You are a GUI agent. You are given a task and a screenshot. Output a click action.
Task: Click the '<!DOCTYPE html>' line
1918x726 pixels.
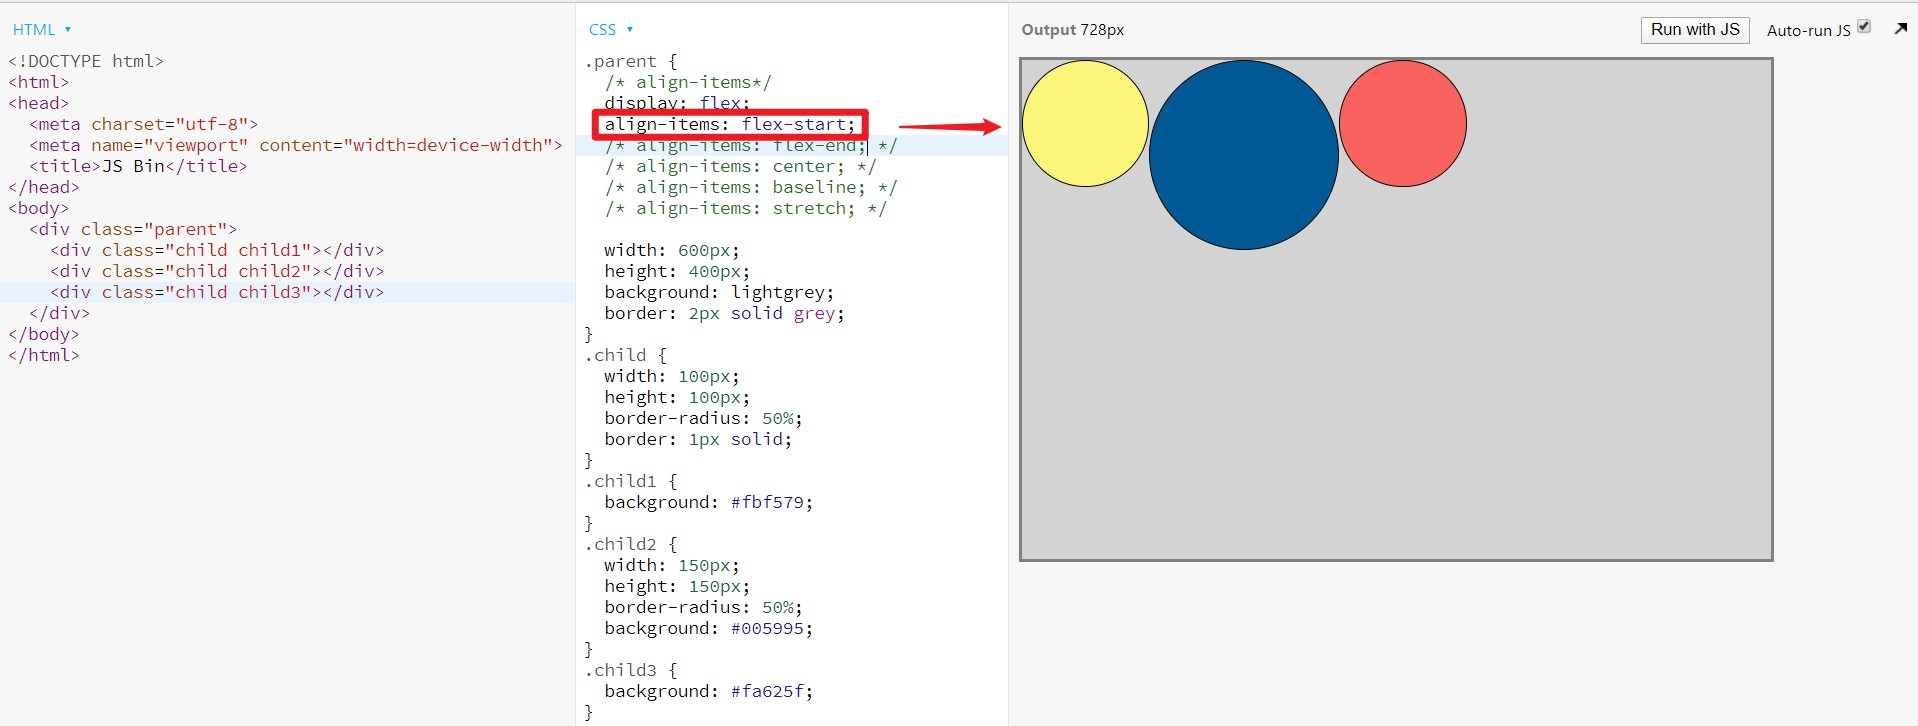point(86,61)
